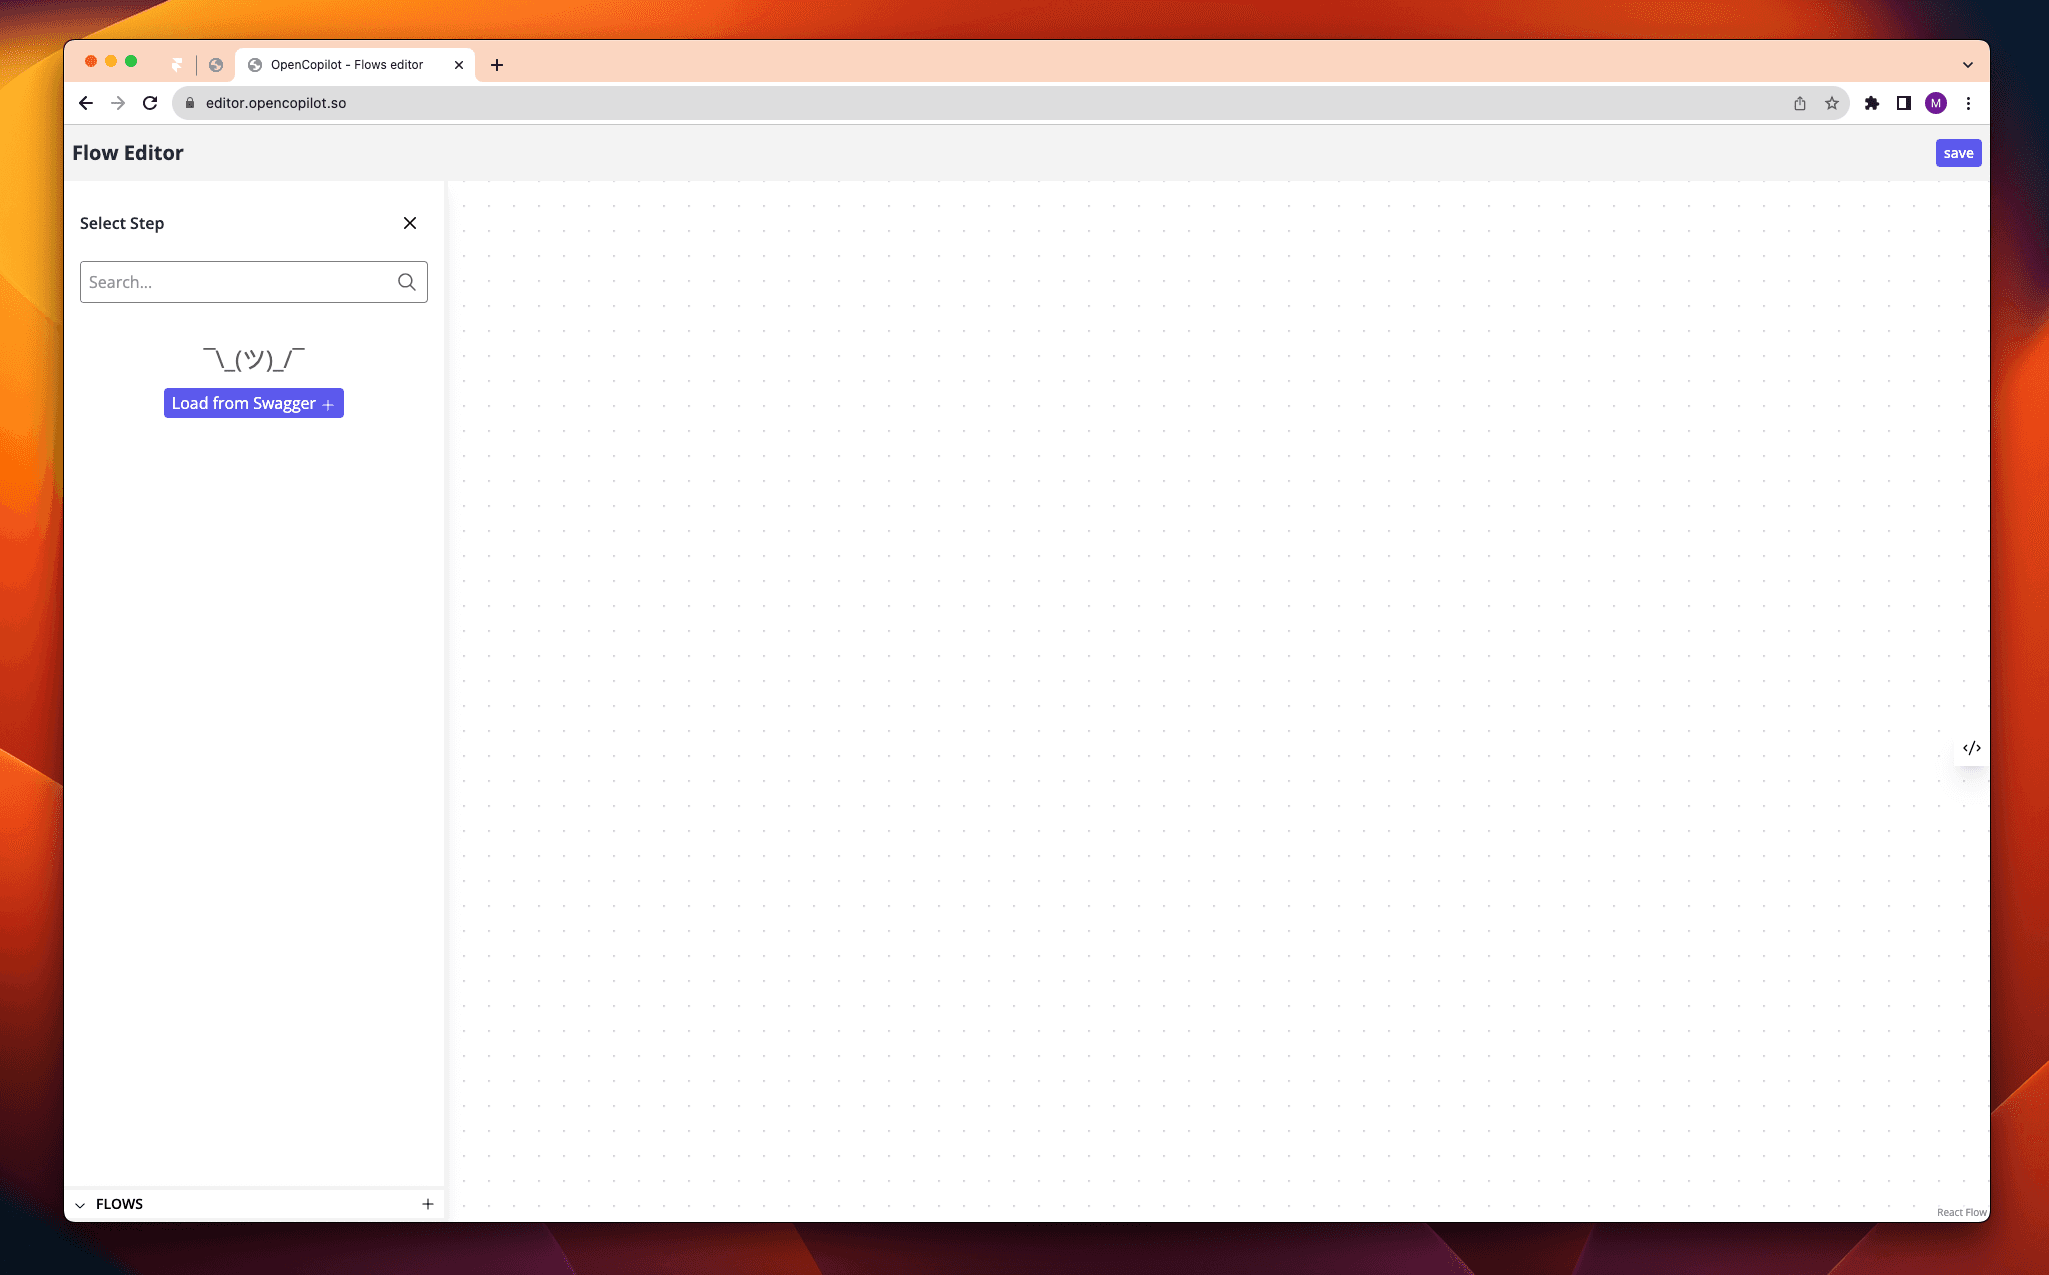Open the Chrome three-dot menu
This screenshot has width=2049, height=1275.
click(1968, 103)
